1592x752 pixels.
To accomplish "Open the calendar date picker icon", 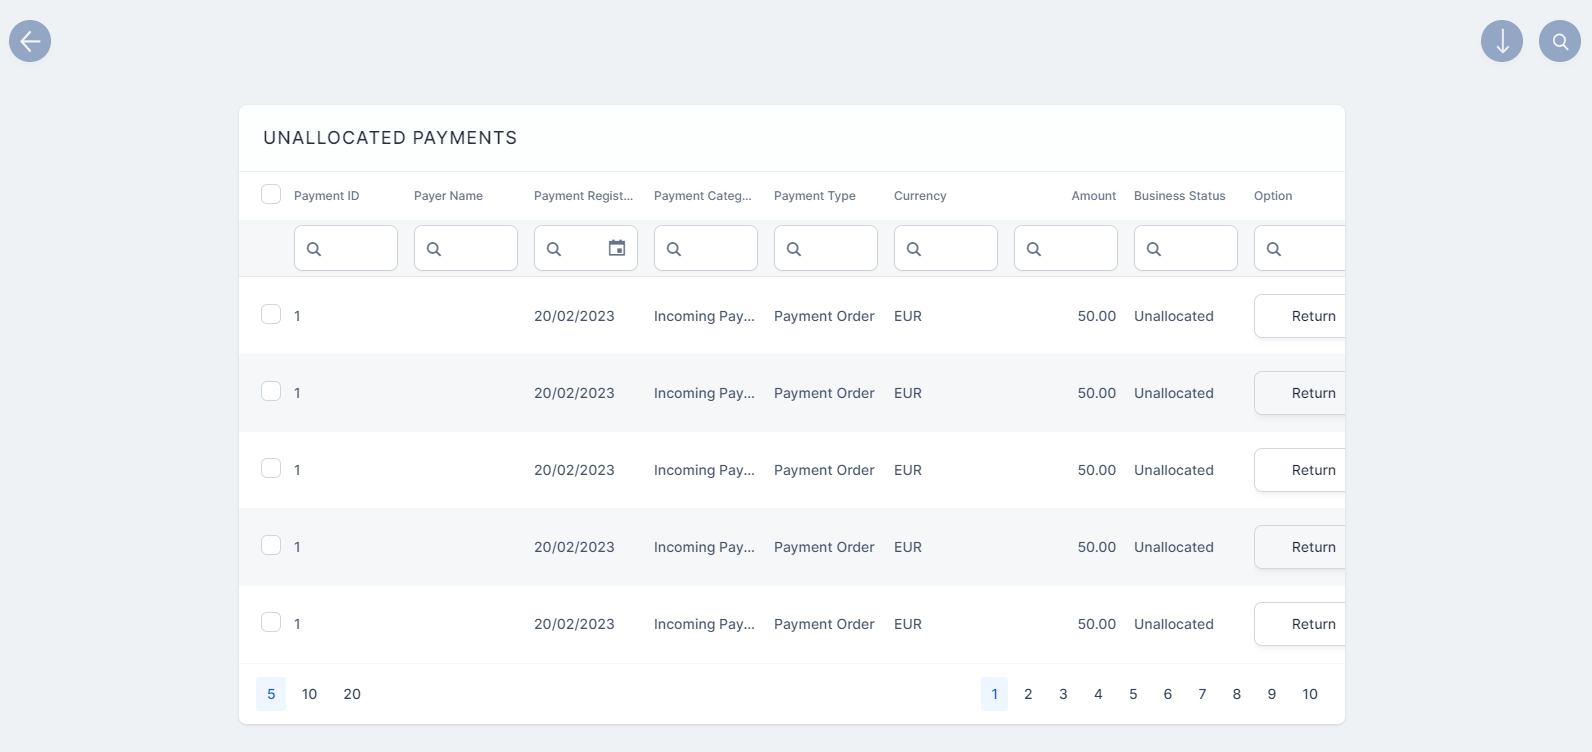I will (x=617, y=248).
